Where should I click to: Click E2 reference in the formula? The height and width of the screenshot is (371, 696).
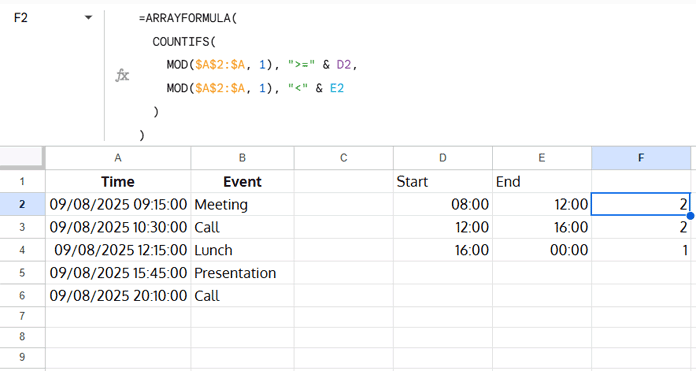[x=337, y=88]
